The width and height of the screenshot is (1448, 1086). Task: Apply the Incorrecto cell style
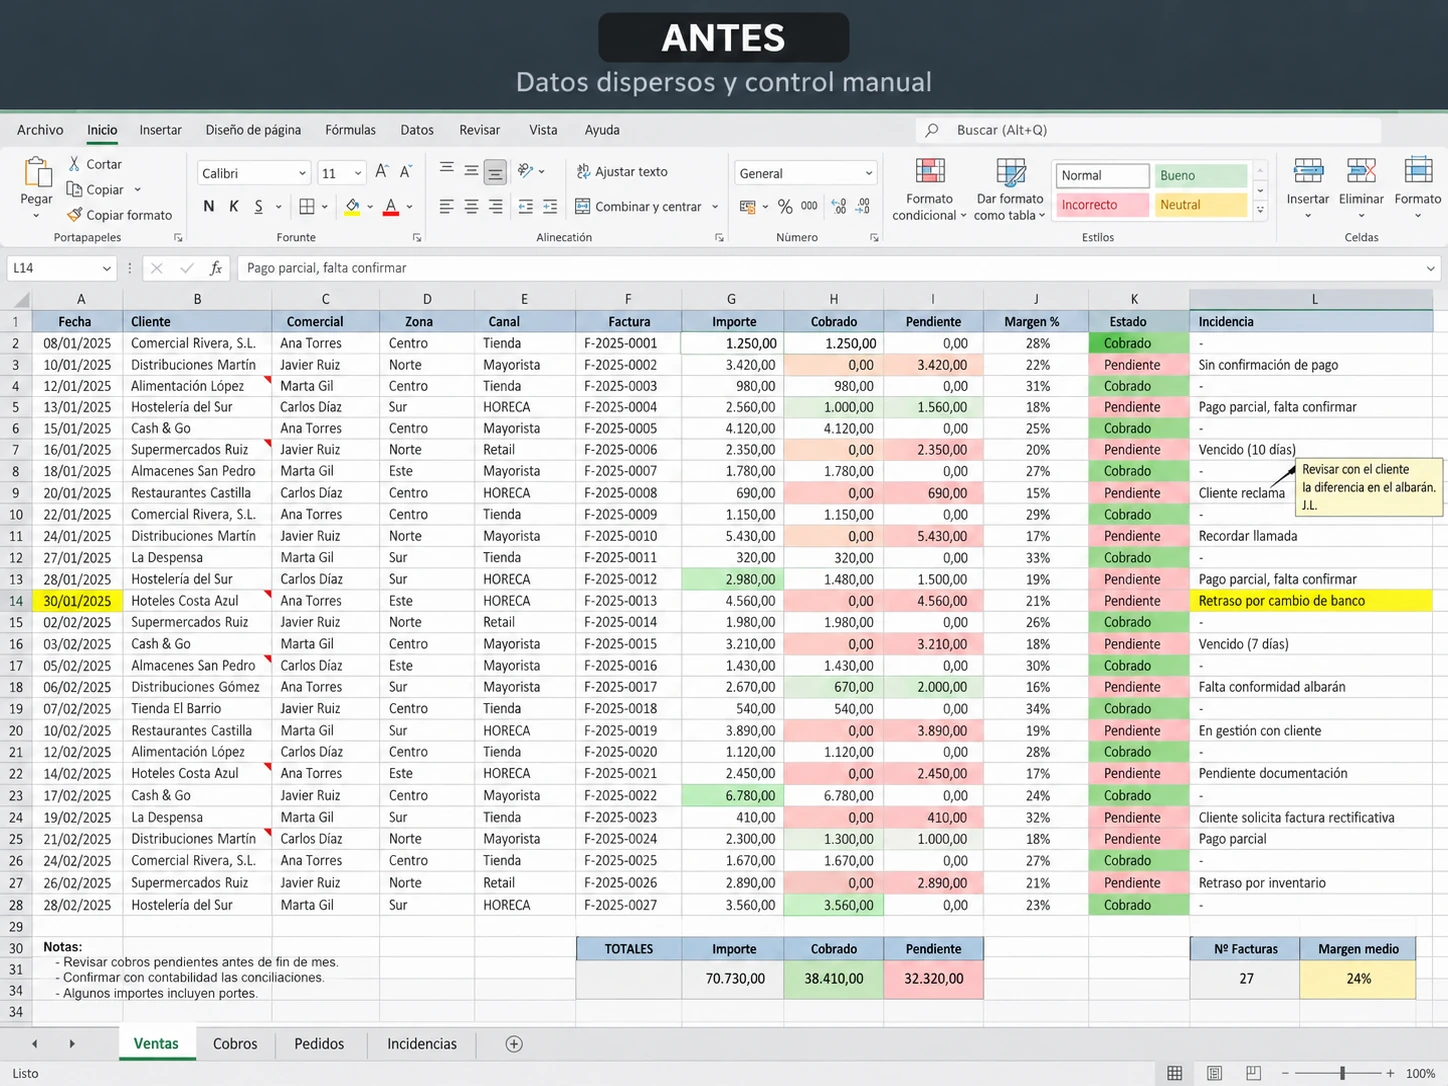coord(1102,205)
